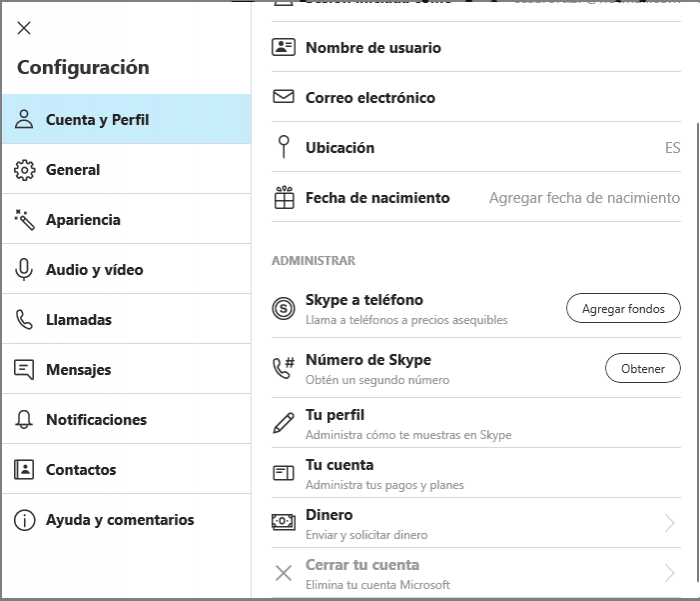The image size is (700, 601).
Task: Click the gear icon next to General
Action: pyautogui.click(x=24, y=170)
